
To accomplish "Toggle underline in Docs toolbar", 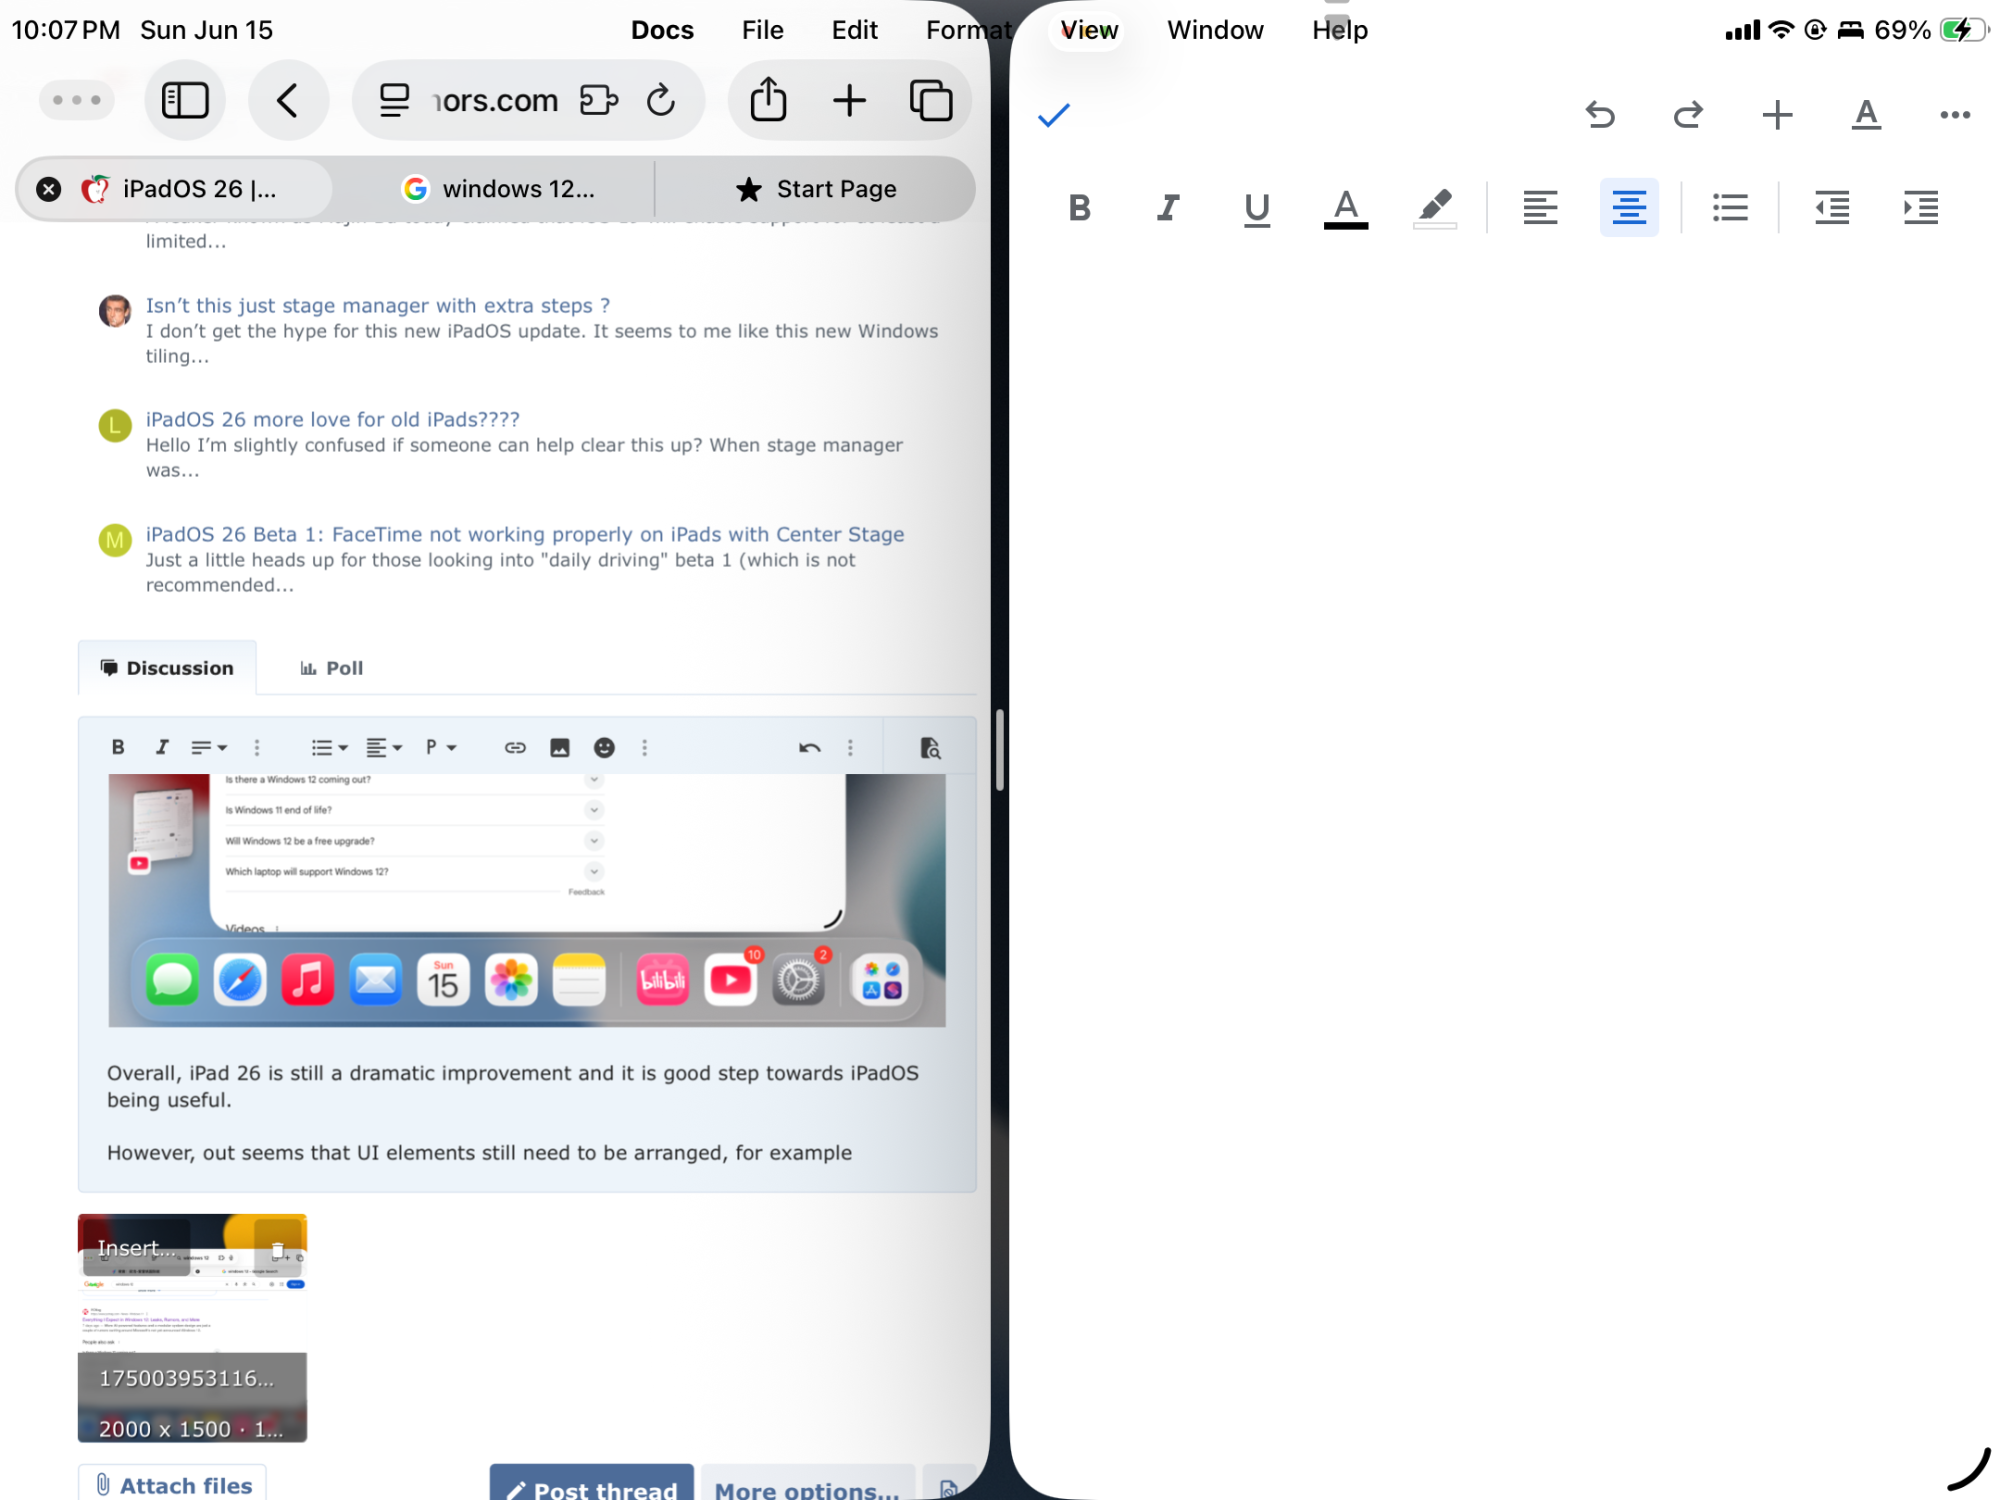I will (1257, 208).
